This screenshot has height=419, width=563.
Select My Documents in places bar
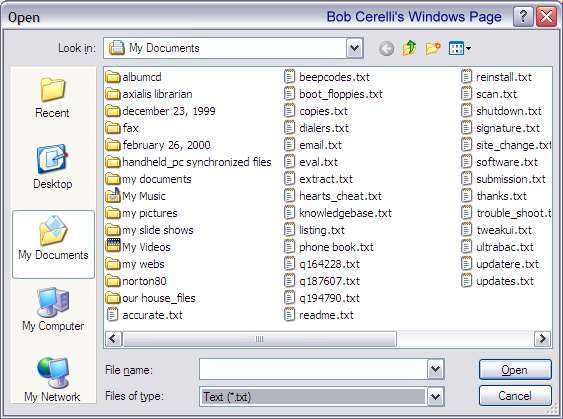53,244
